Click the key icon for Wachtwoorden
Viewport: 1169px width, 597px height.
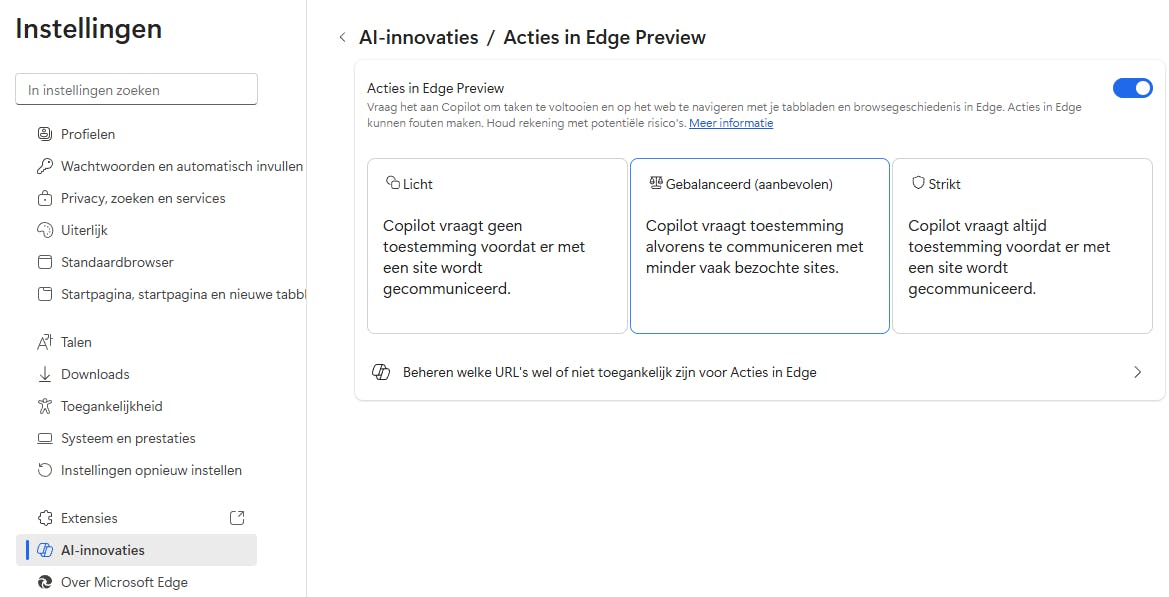[x=44, y=166]
